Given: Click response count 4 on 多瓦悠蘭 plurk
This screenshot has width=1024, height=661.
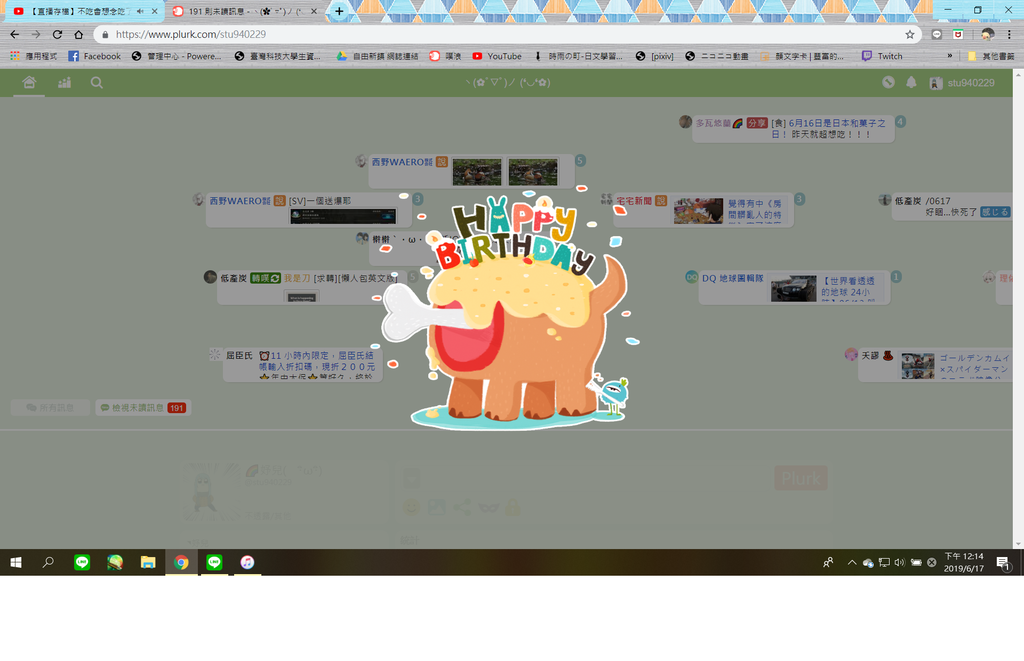Looking at the screenshot, I should pyautogui.click(x=901, y=121).
